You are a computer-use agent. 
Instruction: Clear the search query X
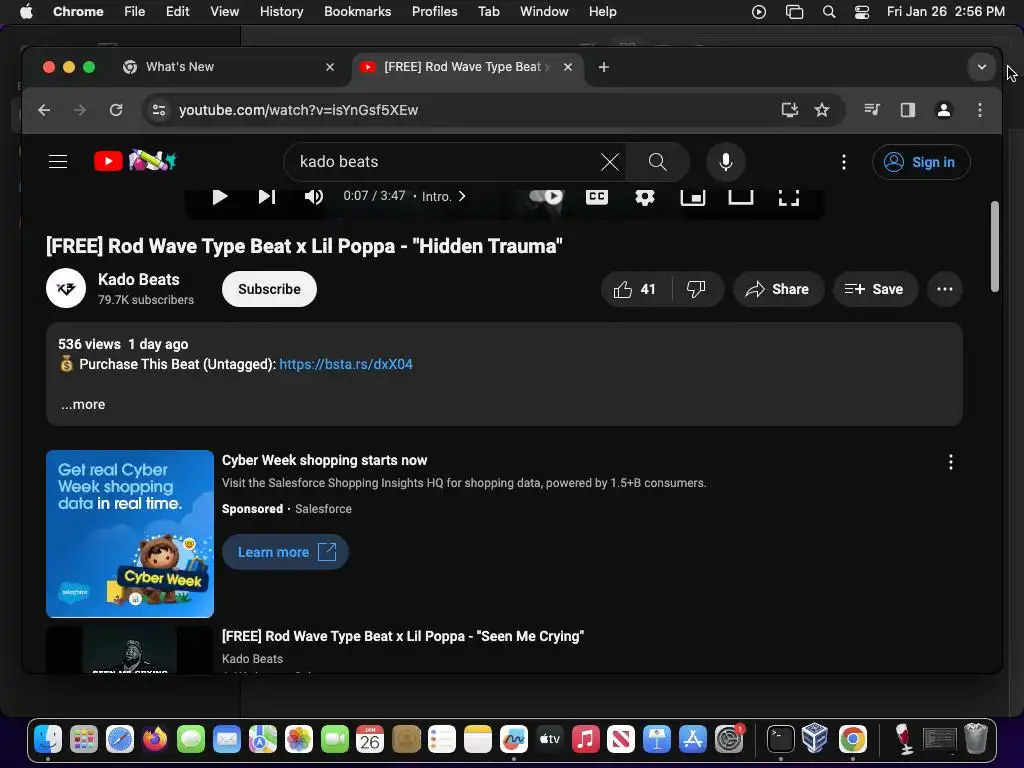point(609,162)
